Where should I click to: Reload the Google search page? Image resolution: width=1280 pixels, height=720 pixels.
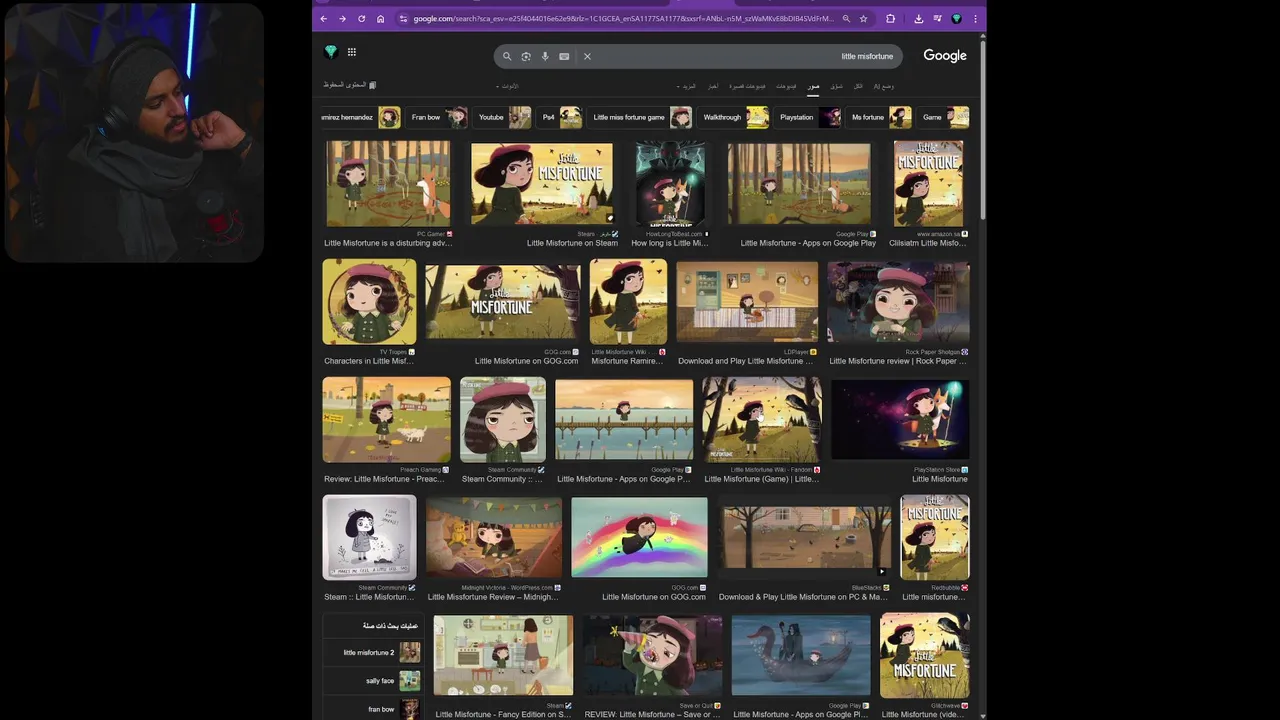tap(361, 18)
